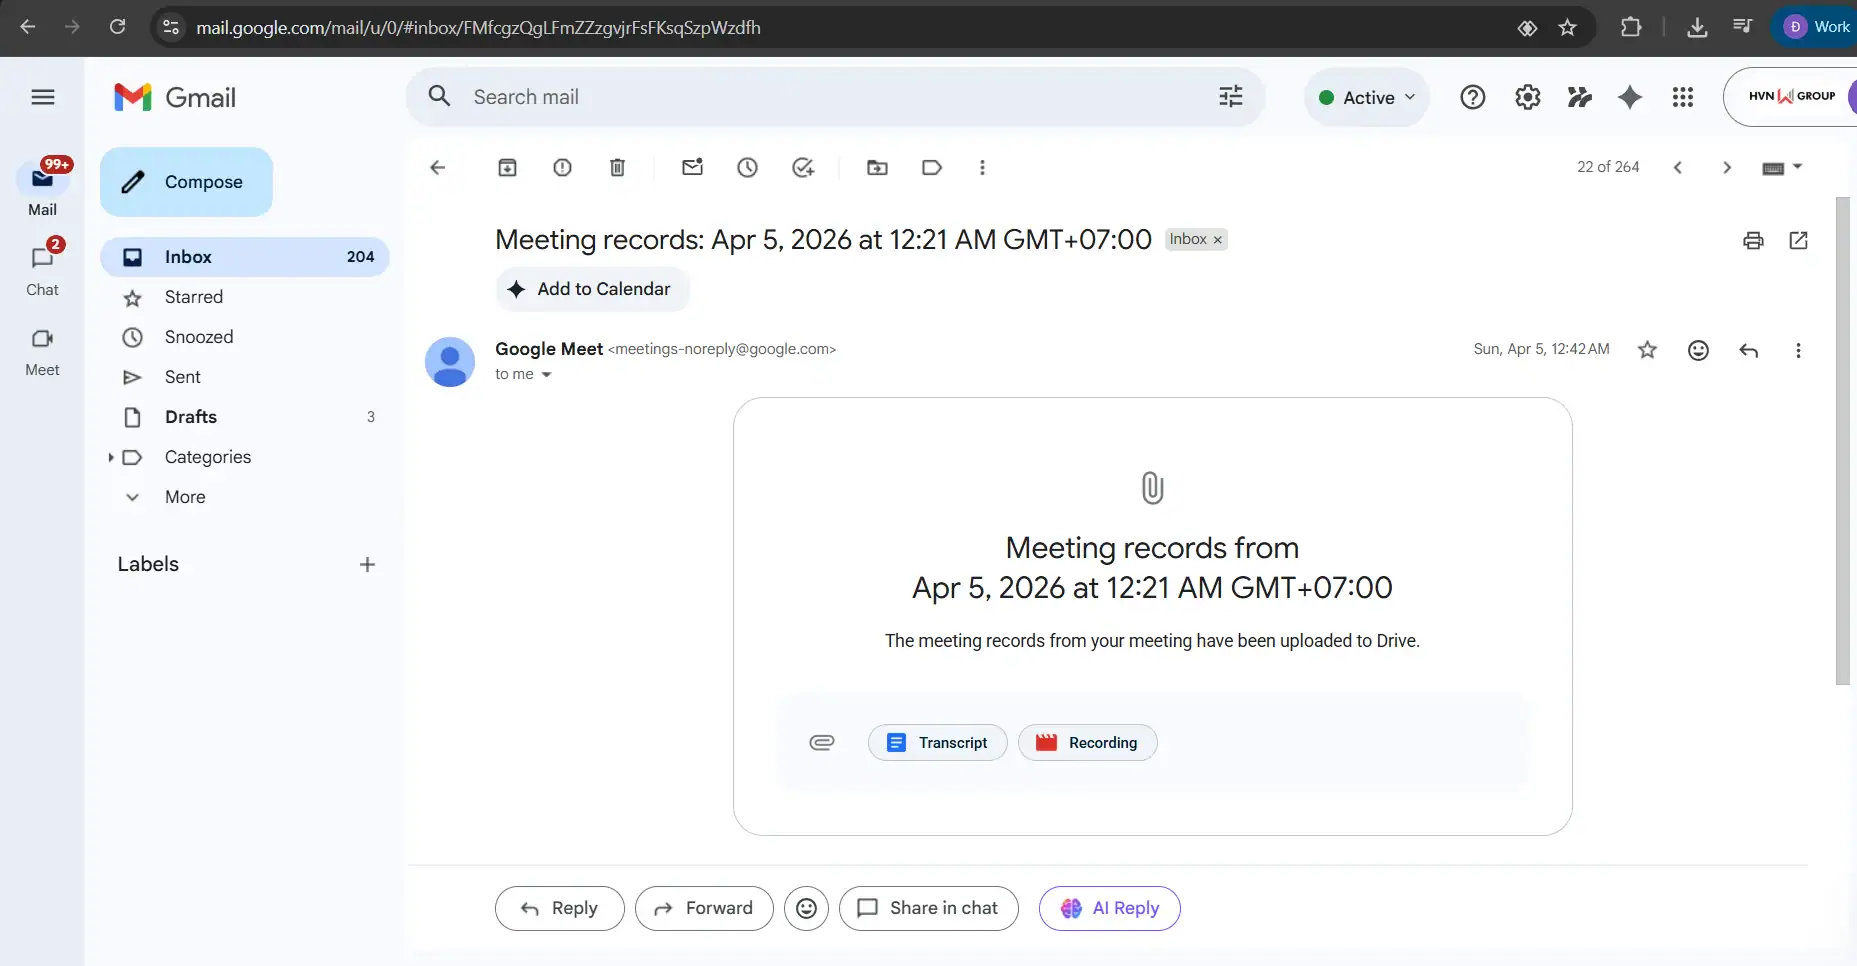Screen dimensions: 1857x966
Task: Add emoji reaction next to Forward
Action: pos(806,908)
